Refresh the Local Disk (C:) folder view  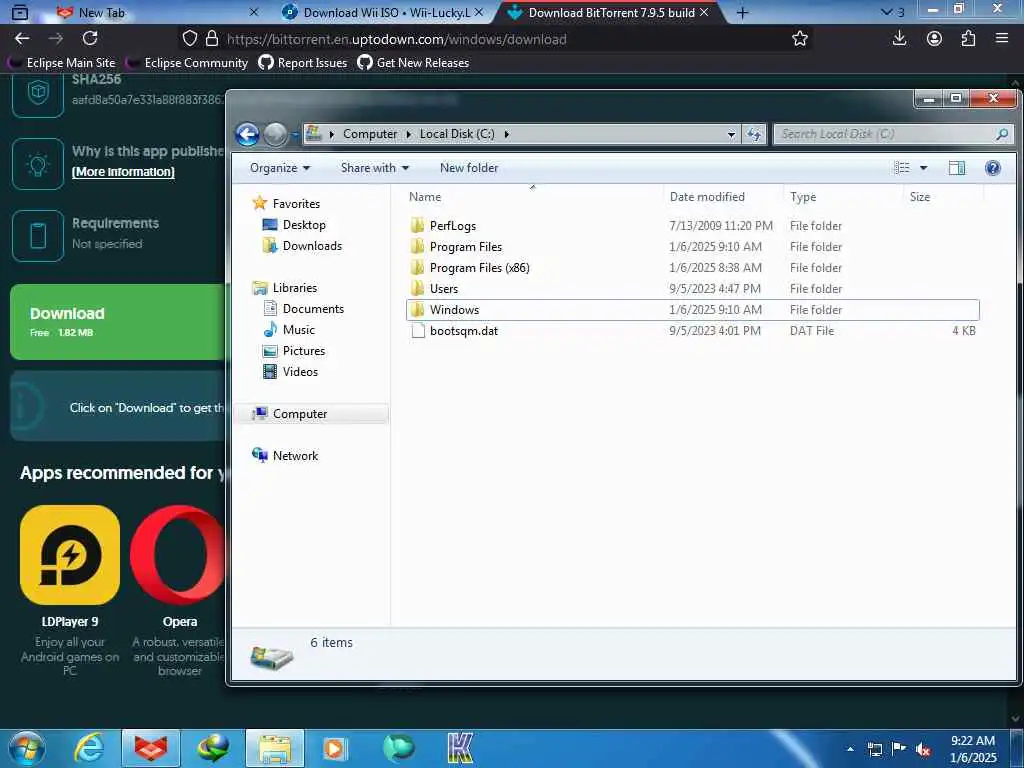(754, 134)
